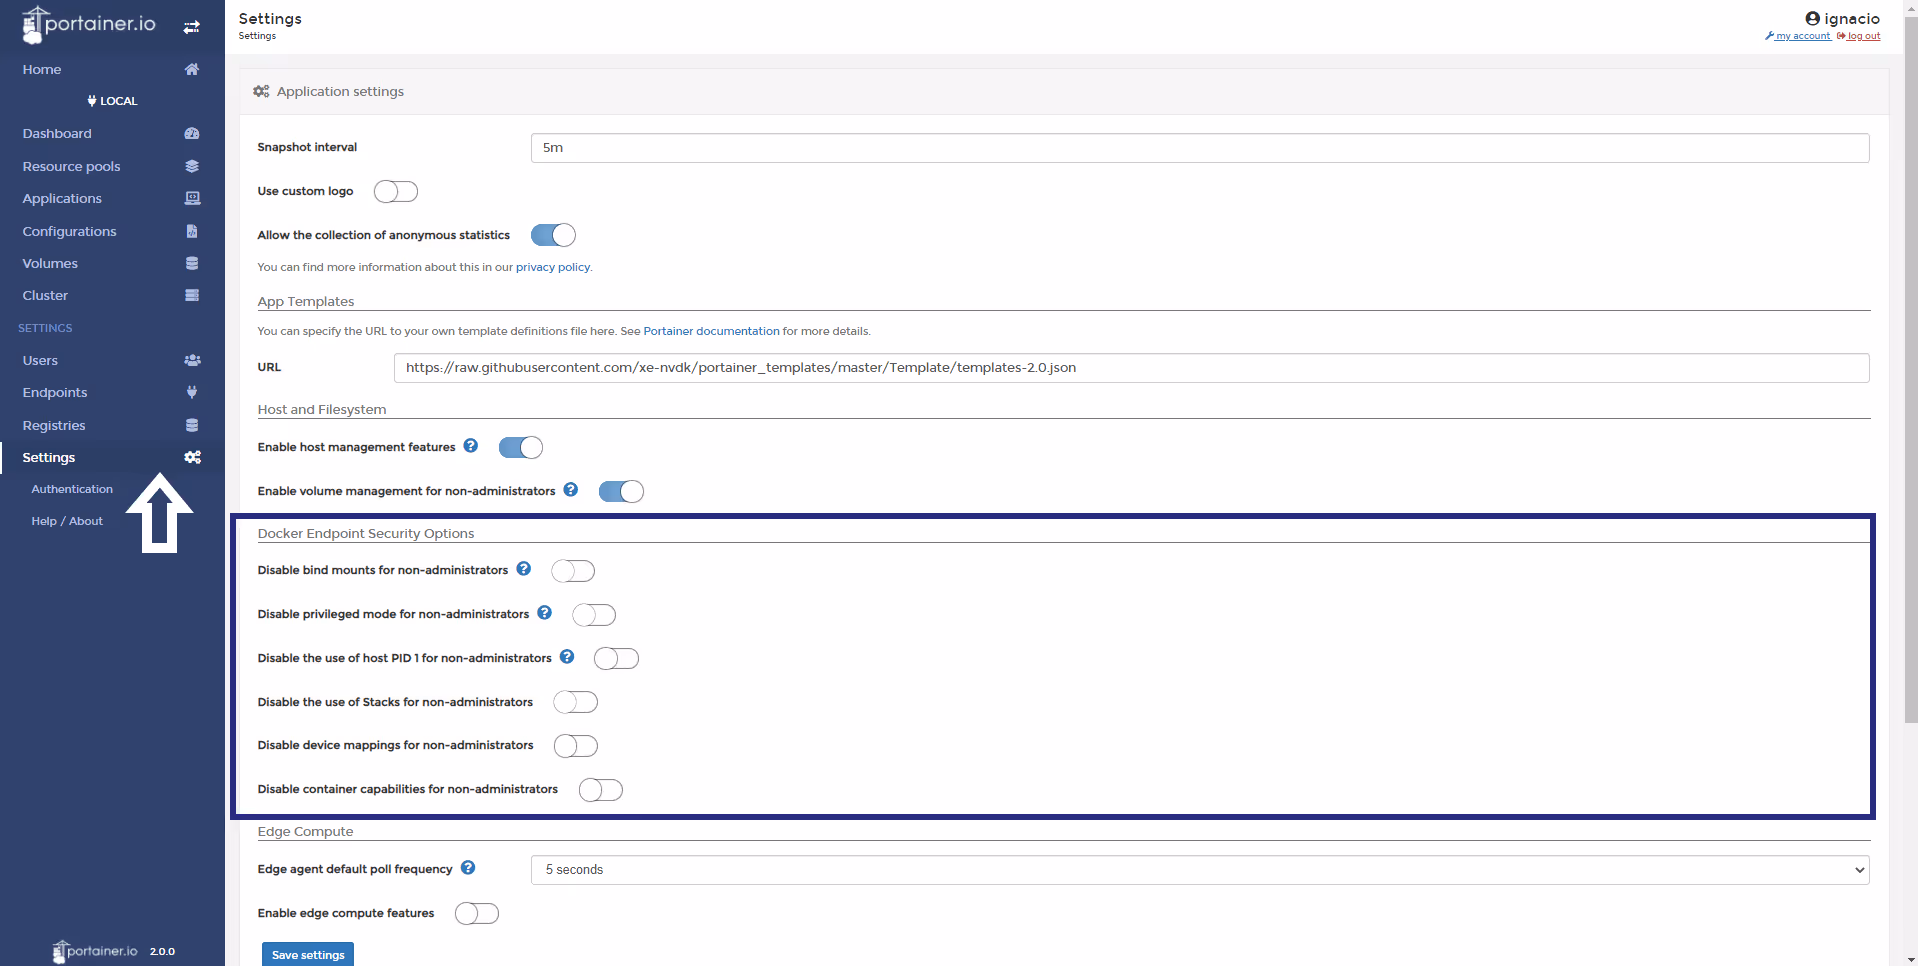The height and width of the screenshot is (966, 1918).
Task: Toggle anonymous statistics collection switch
Action: click(553, 235)
